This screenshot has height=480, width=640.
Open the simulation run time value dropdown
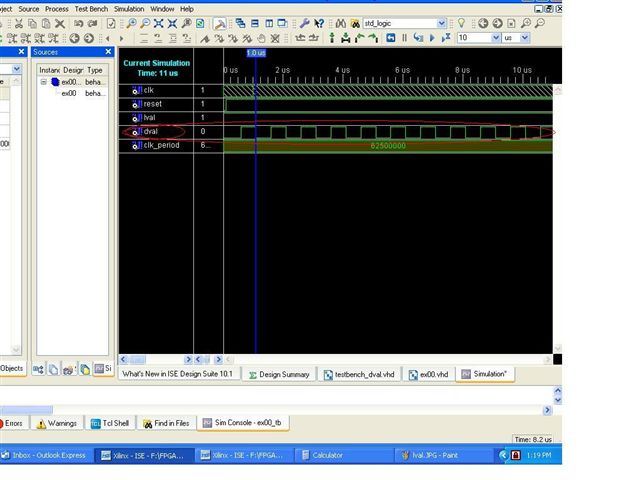click(x=494, y=38)
